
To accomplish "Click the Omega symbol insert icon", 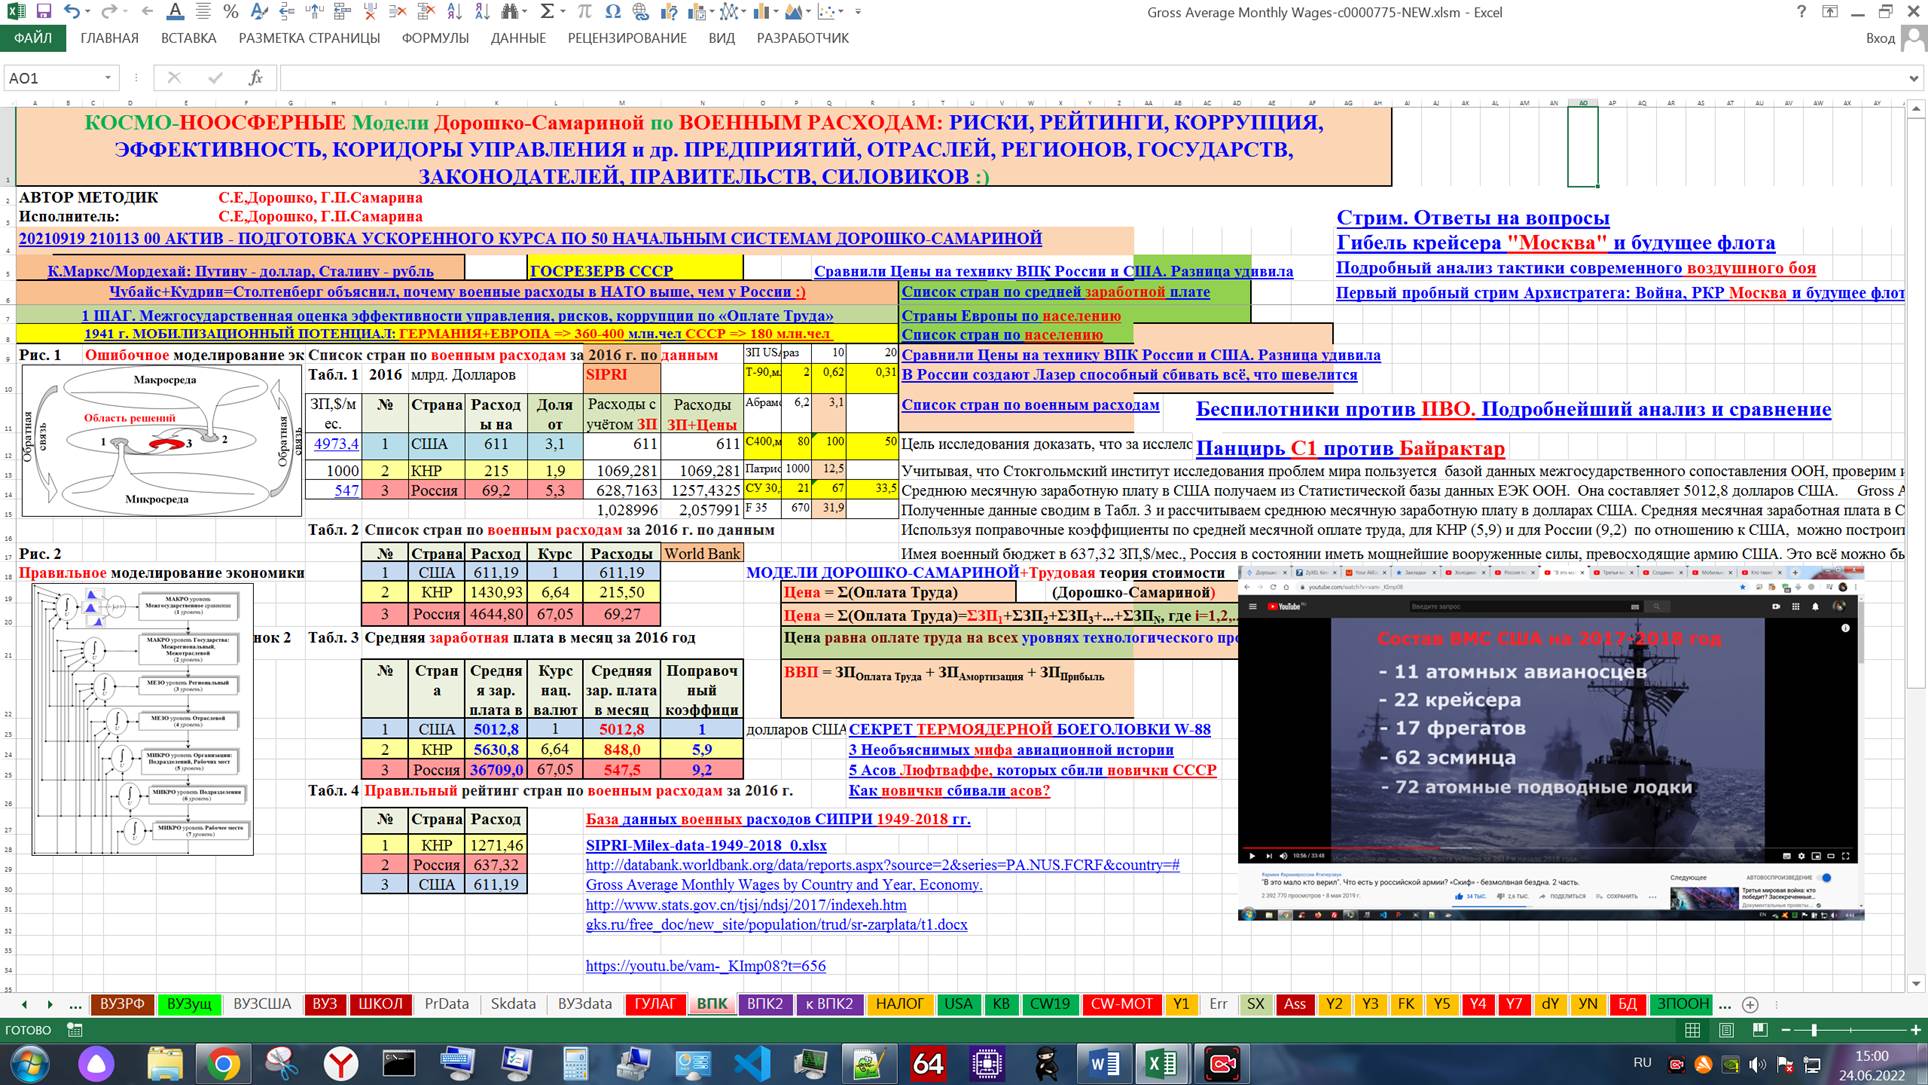I will pyautogui.click(x=613, y=12).
